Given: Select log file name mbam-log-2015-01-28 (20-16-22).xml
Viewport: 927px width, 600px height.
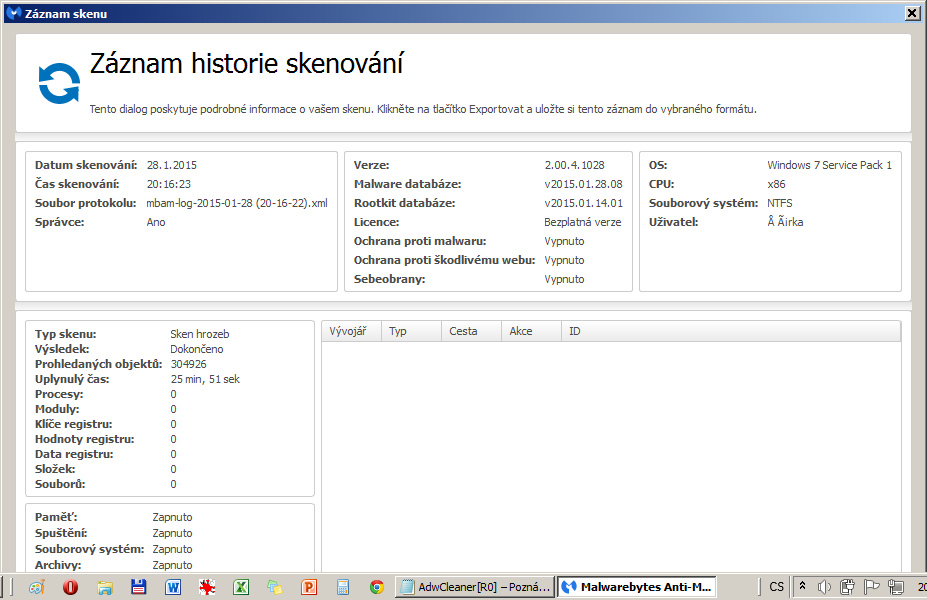Looking at the screenshot, I should 237,203.
